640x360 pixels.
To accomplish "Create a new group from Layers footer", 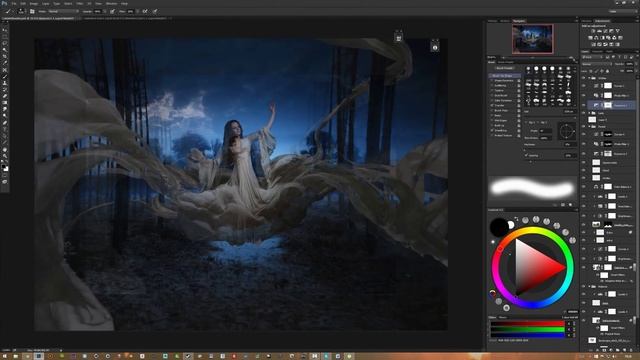I will click(x=618, y=350).
